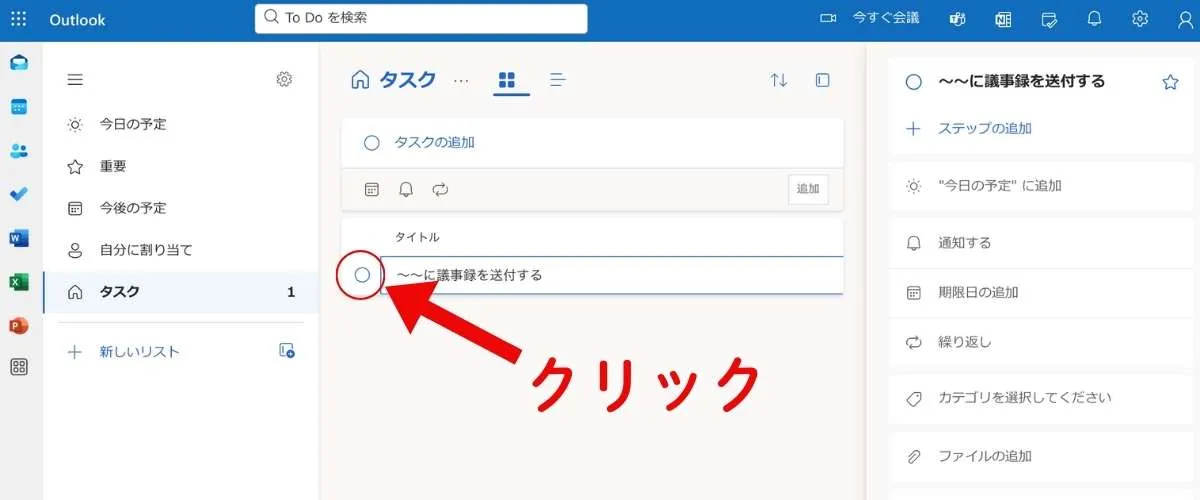
Task: Open Mail in the app rail
Action: click(x=19, y=63)
